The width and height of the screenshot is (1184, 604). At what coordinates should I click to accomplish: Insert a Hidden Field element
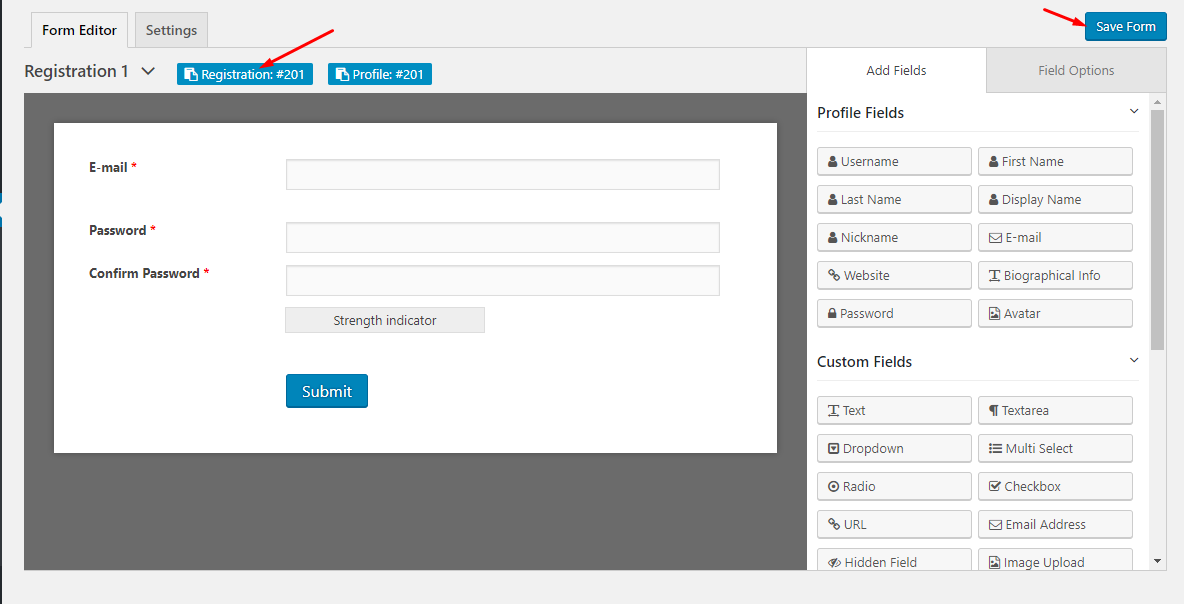pos(894,561)
